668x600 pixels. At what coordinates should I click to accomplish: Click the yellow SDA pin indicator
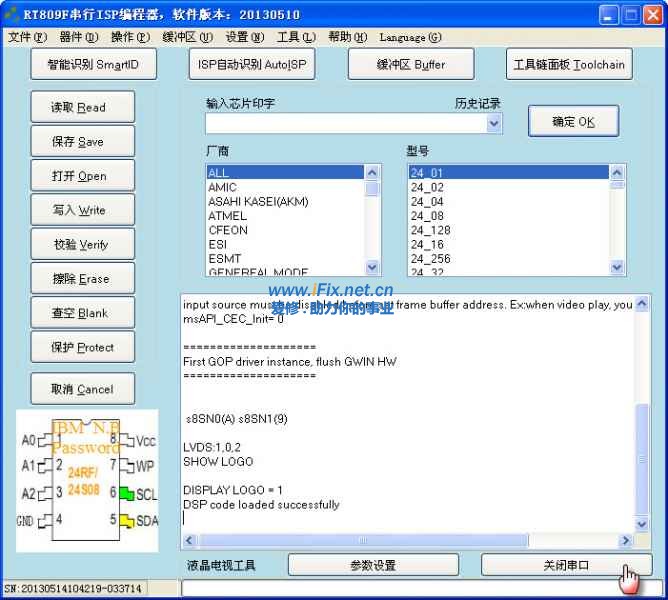[127, 521]
